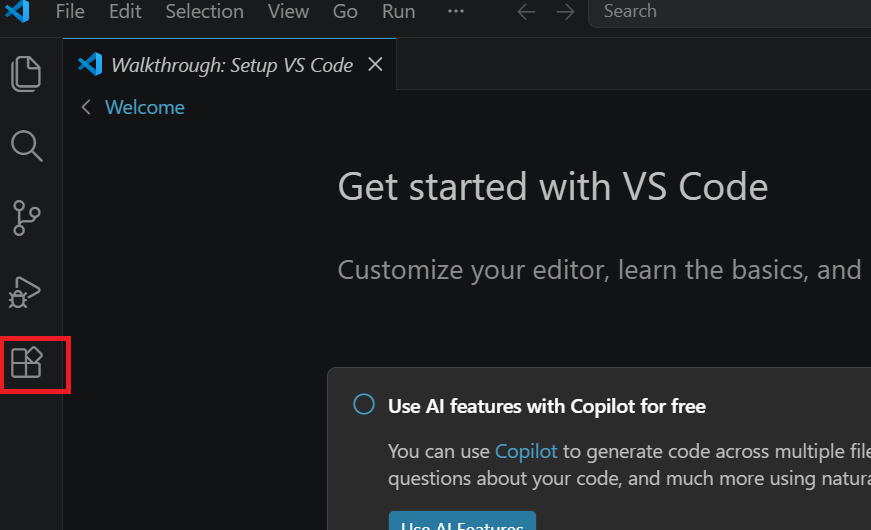Expand the hidden menus ellipsis

[456, 12]
